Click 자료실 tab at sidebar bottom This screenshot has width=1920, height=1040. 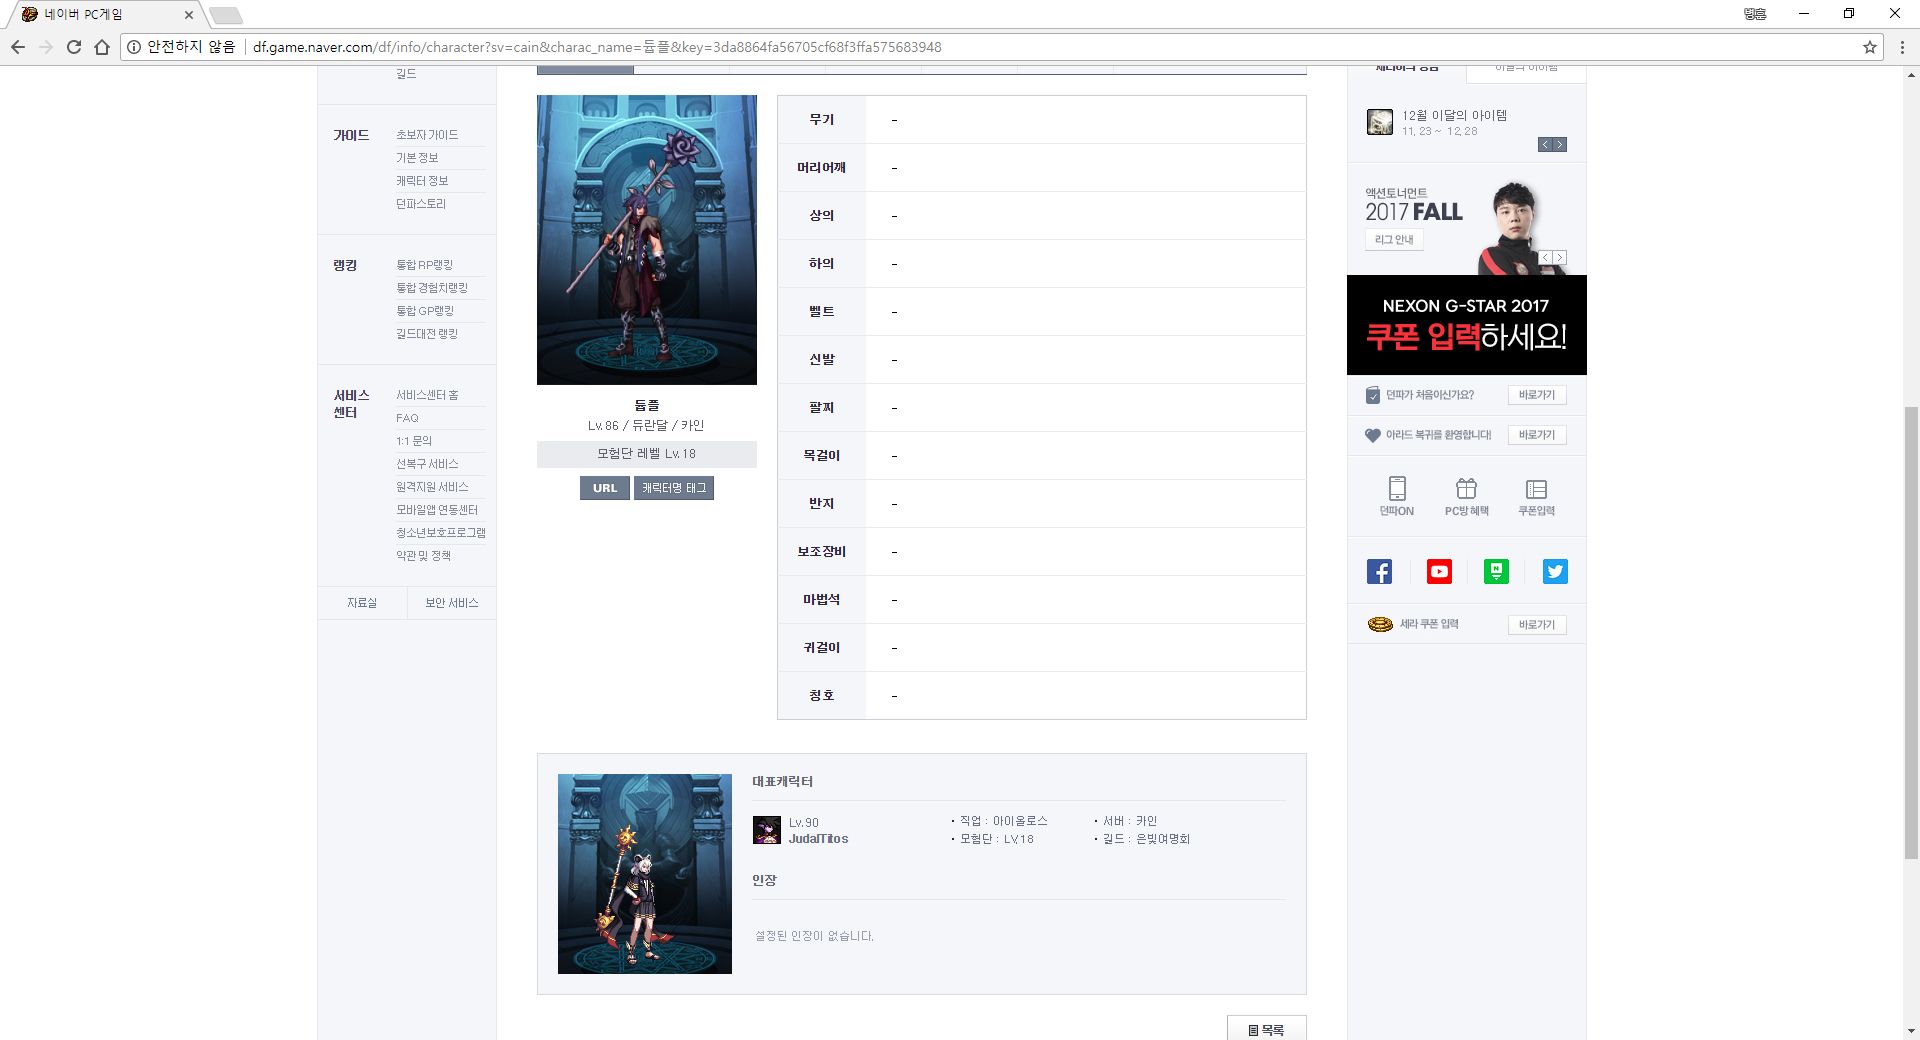coord(362,603)
